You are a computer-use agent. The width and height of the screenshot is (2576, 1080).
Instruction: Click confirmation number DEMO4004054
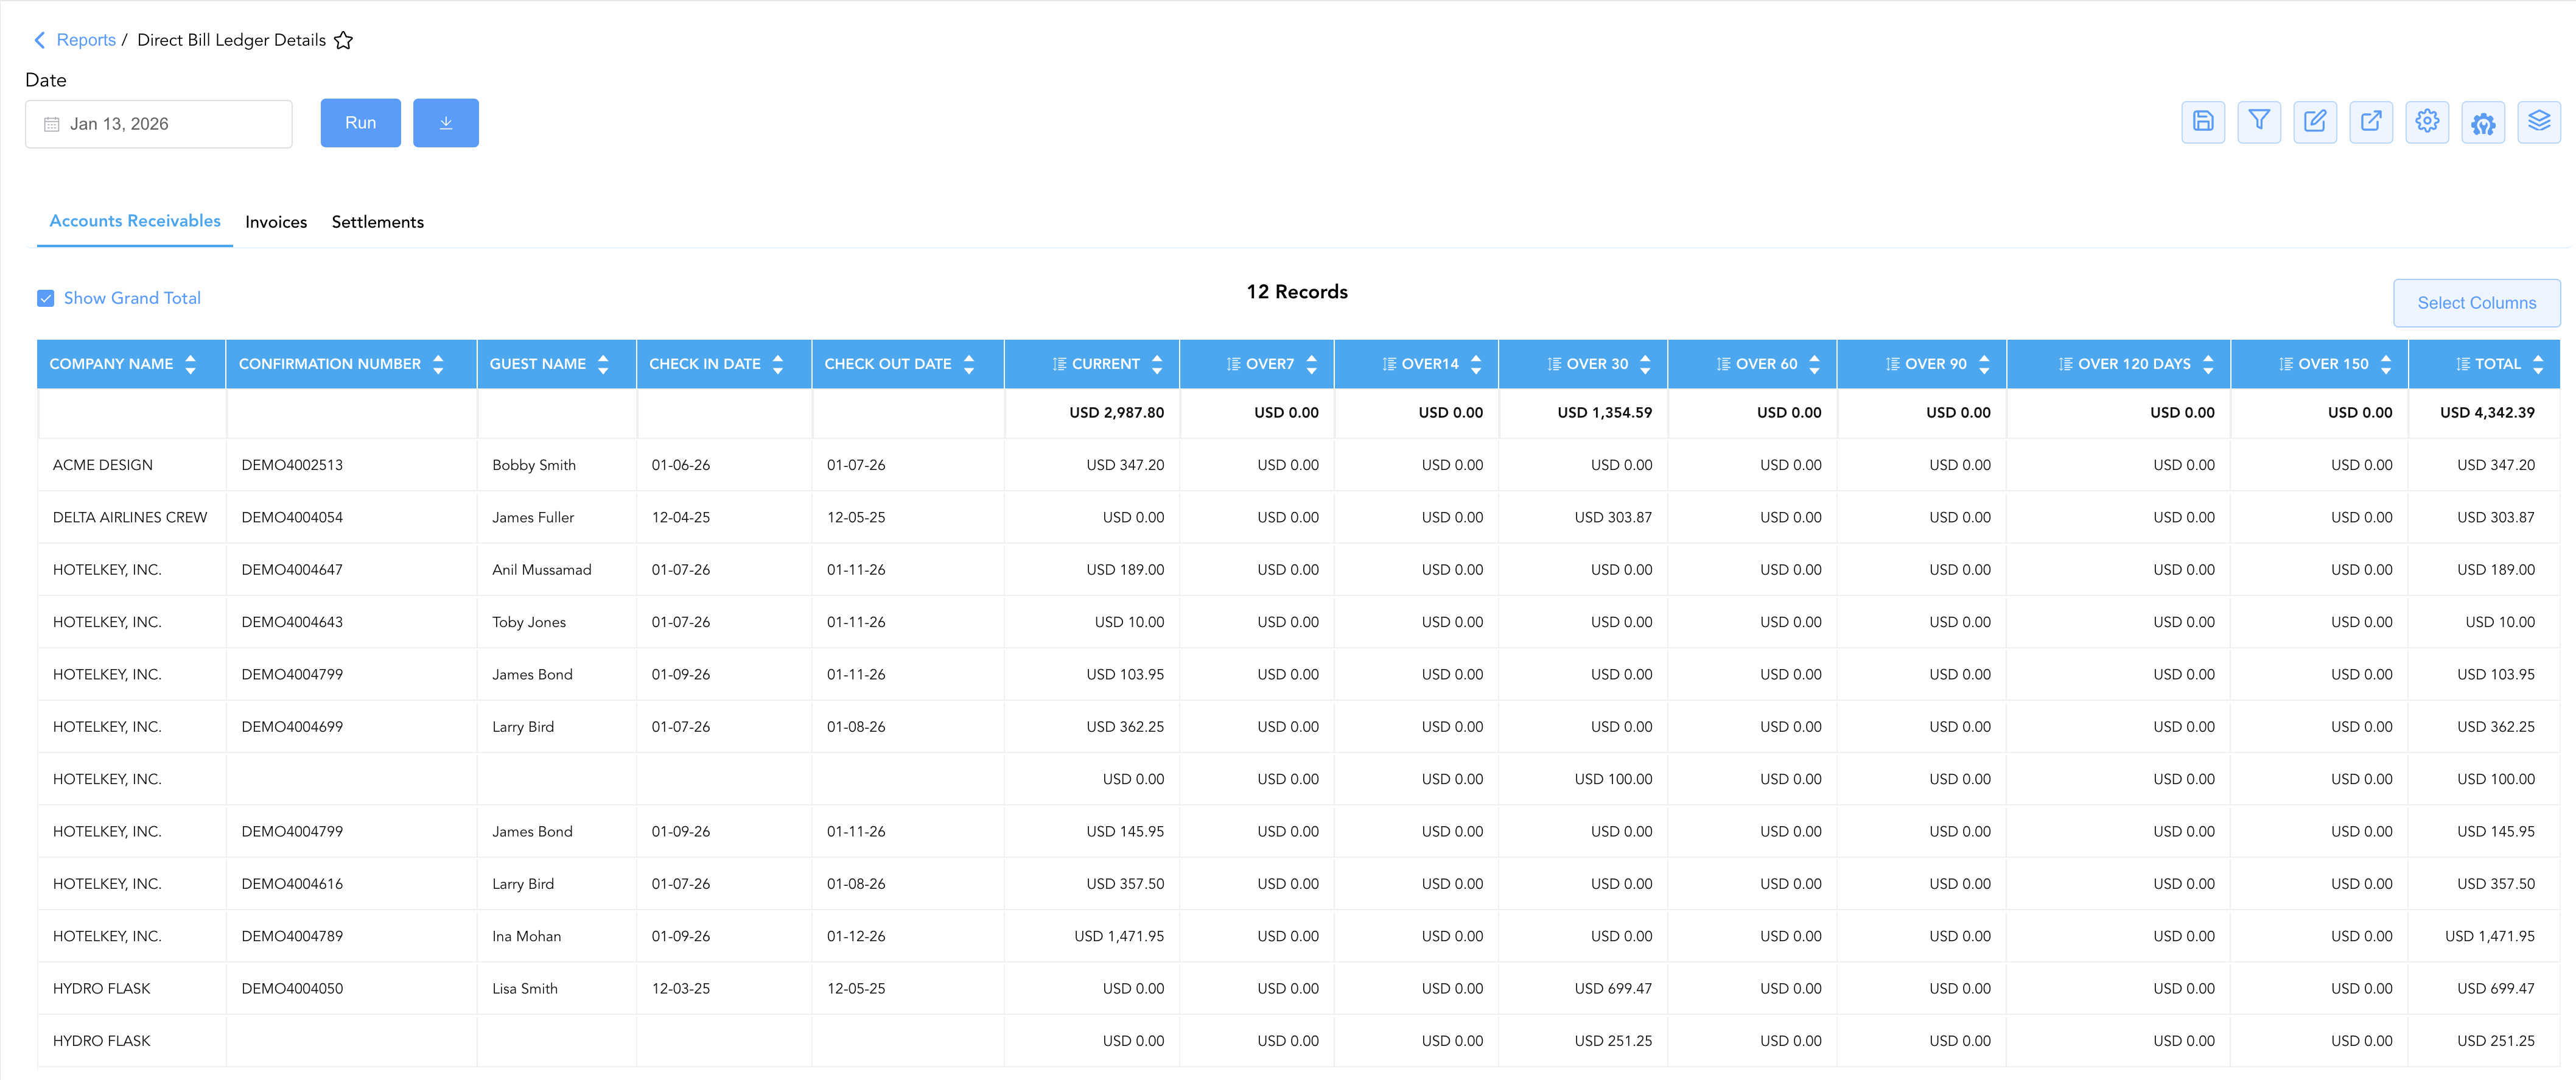(x=292, y=517)
